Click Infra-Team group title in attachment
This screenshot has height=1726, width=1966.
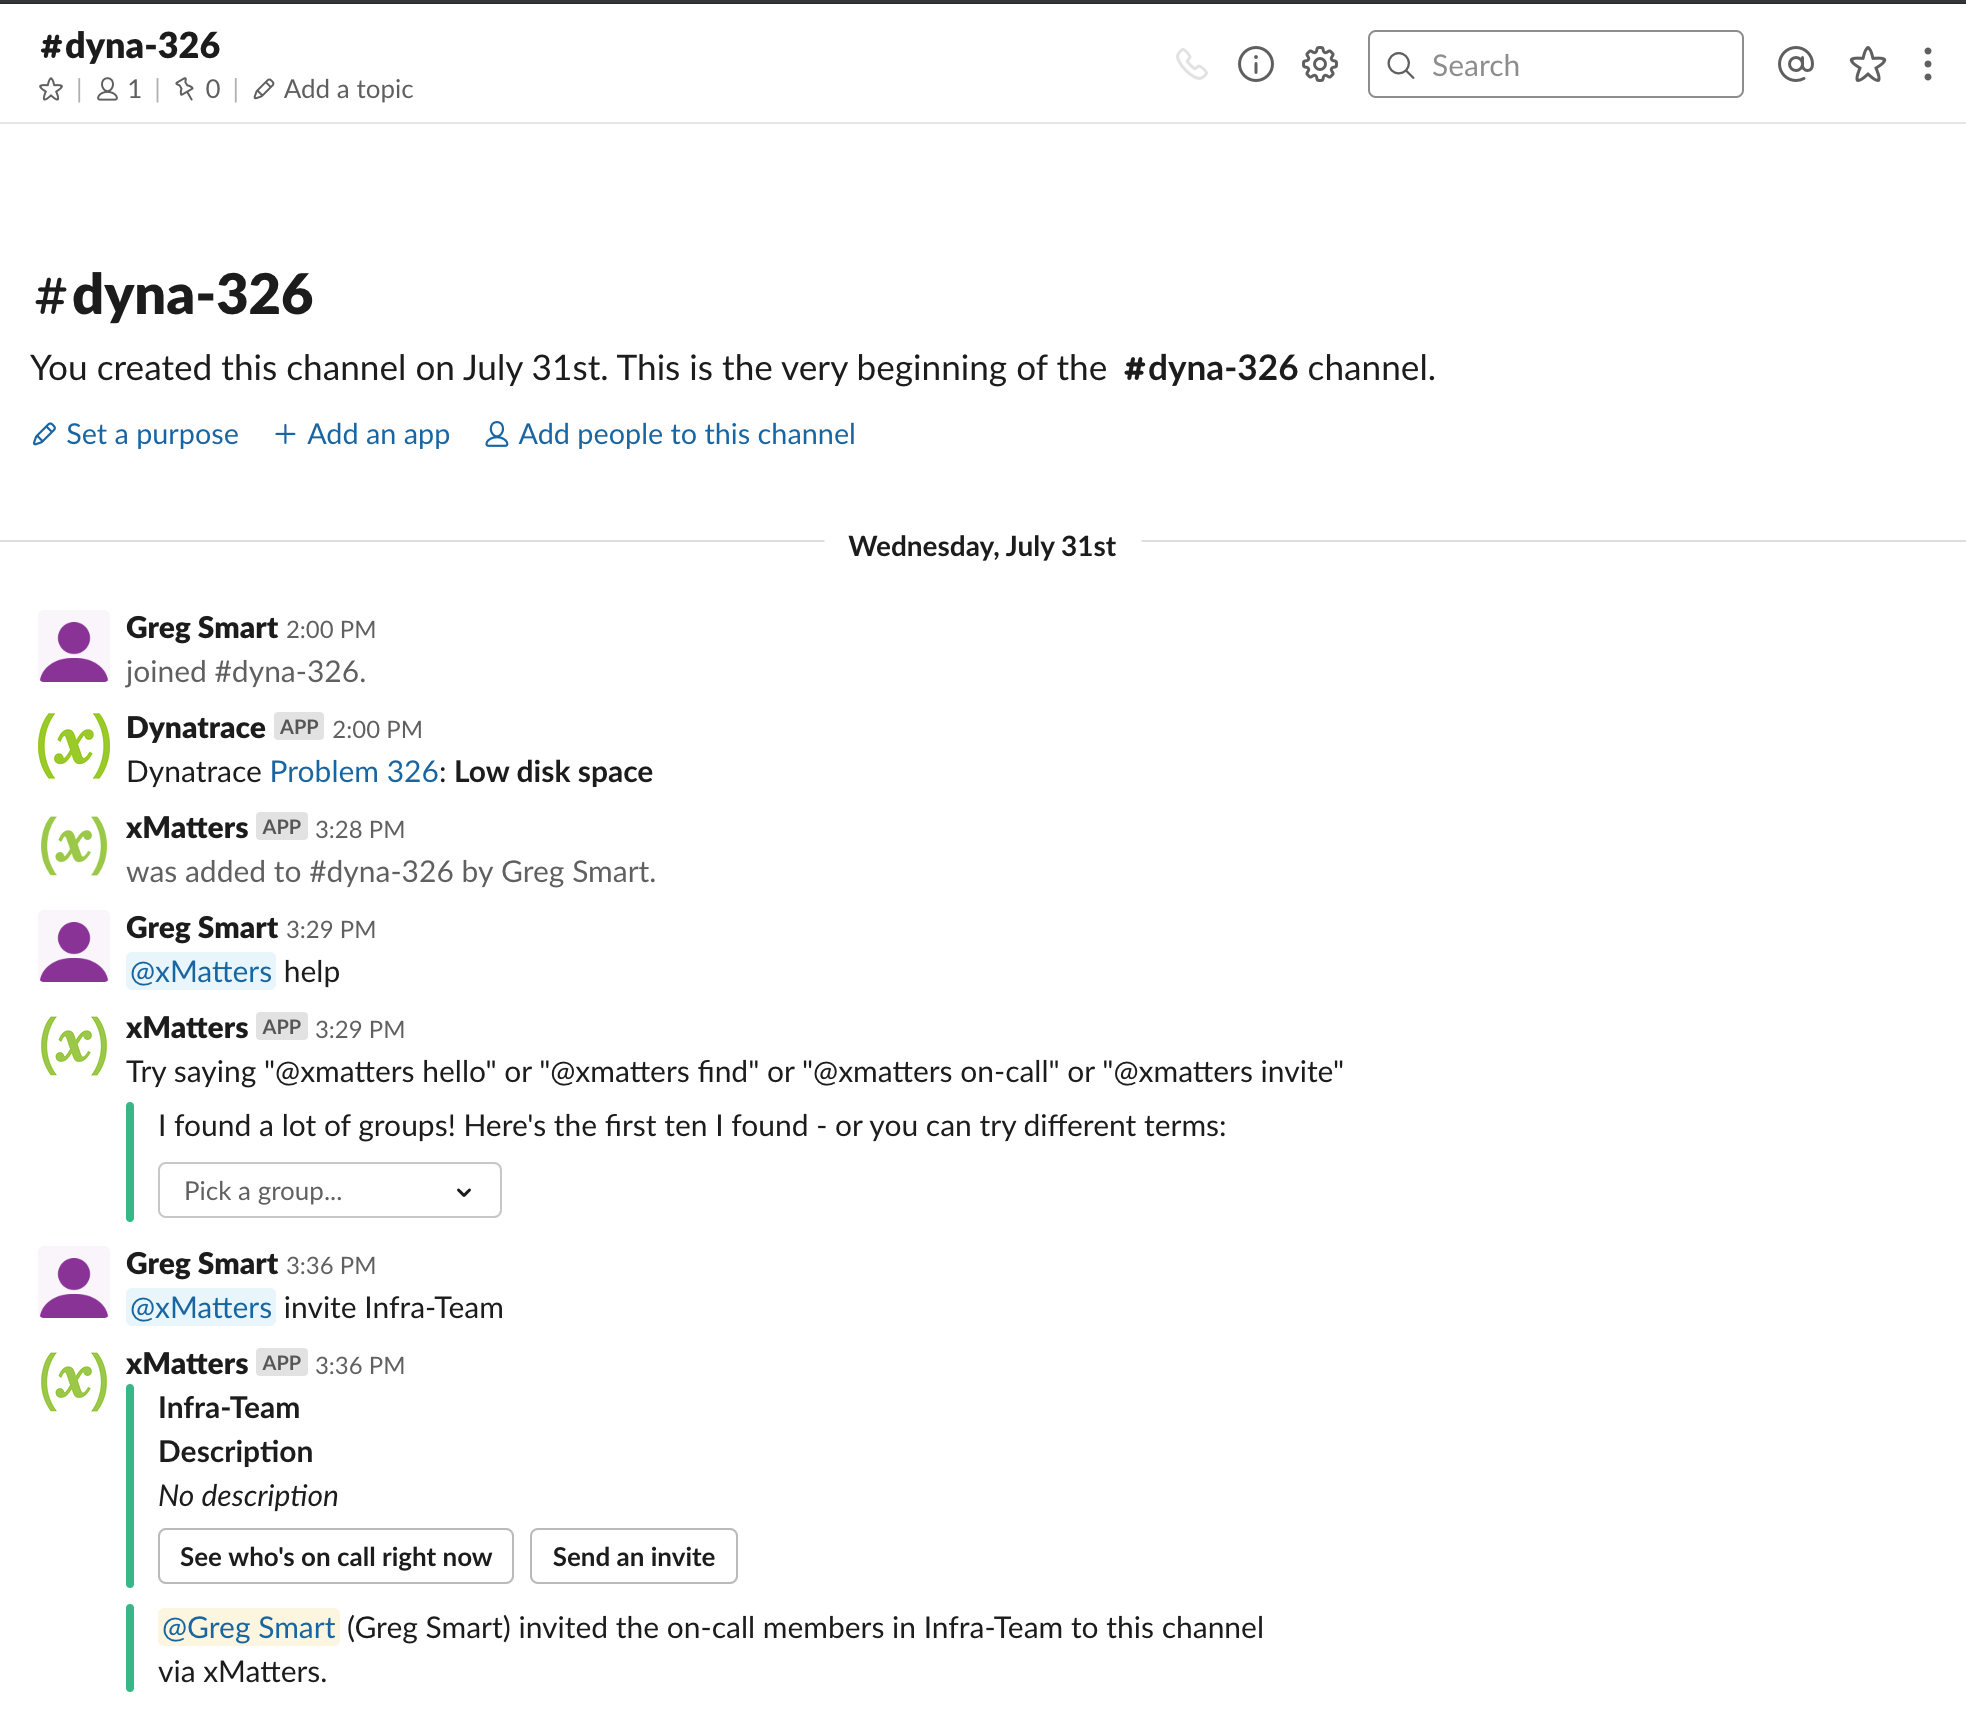229,1408
